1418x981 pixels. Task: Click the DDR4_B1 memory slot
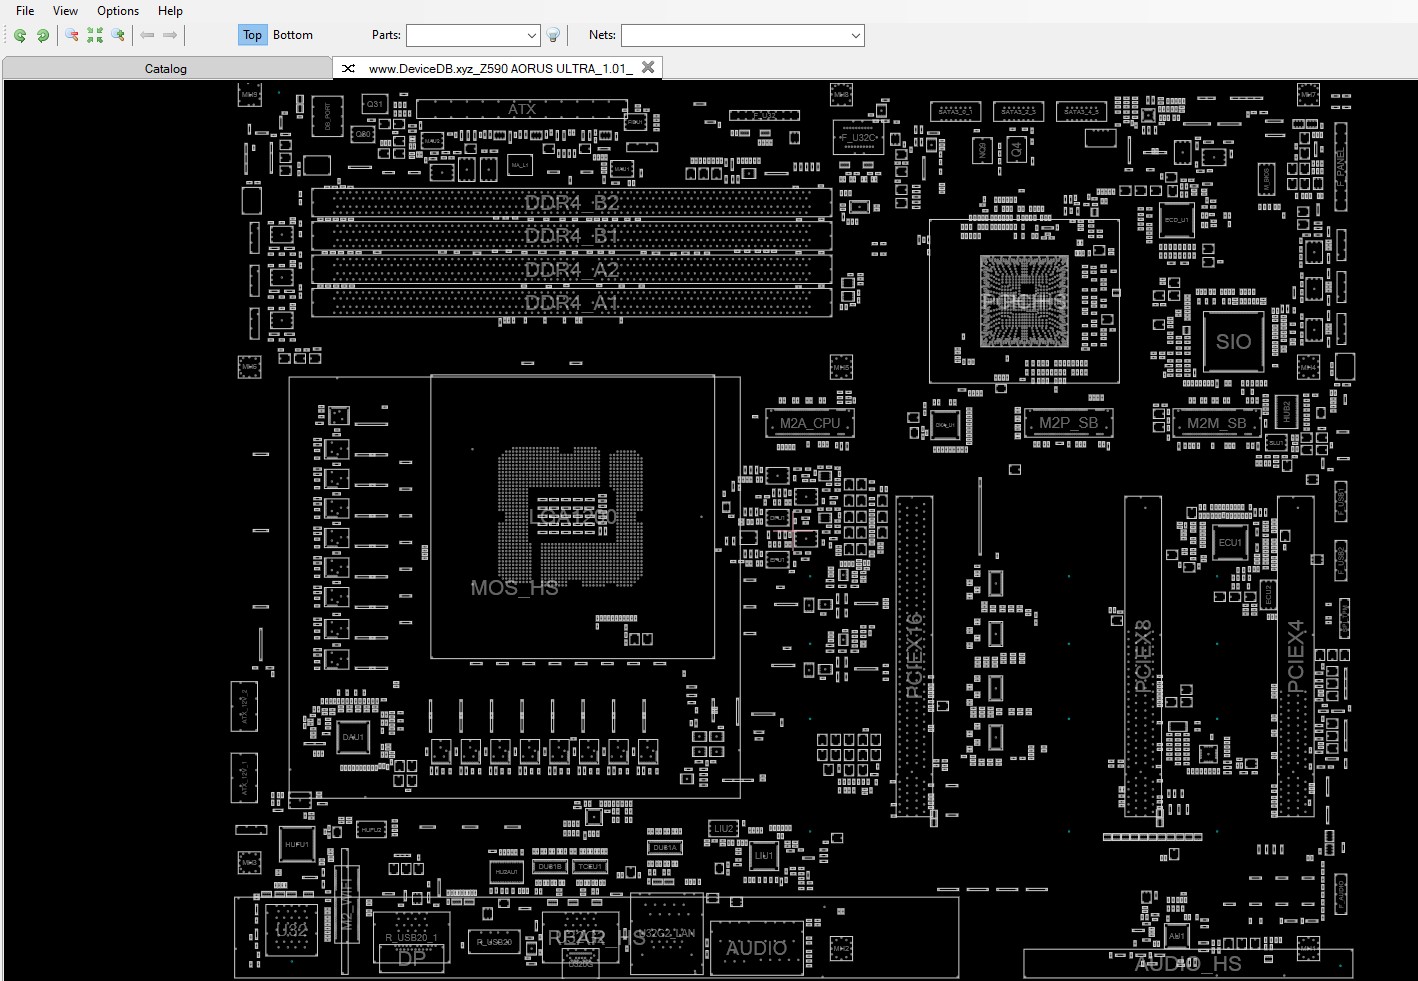click(571, 236)
